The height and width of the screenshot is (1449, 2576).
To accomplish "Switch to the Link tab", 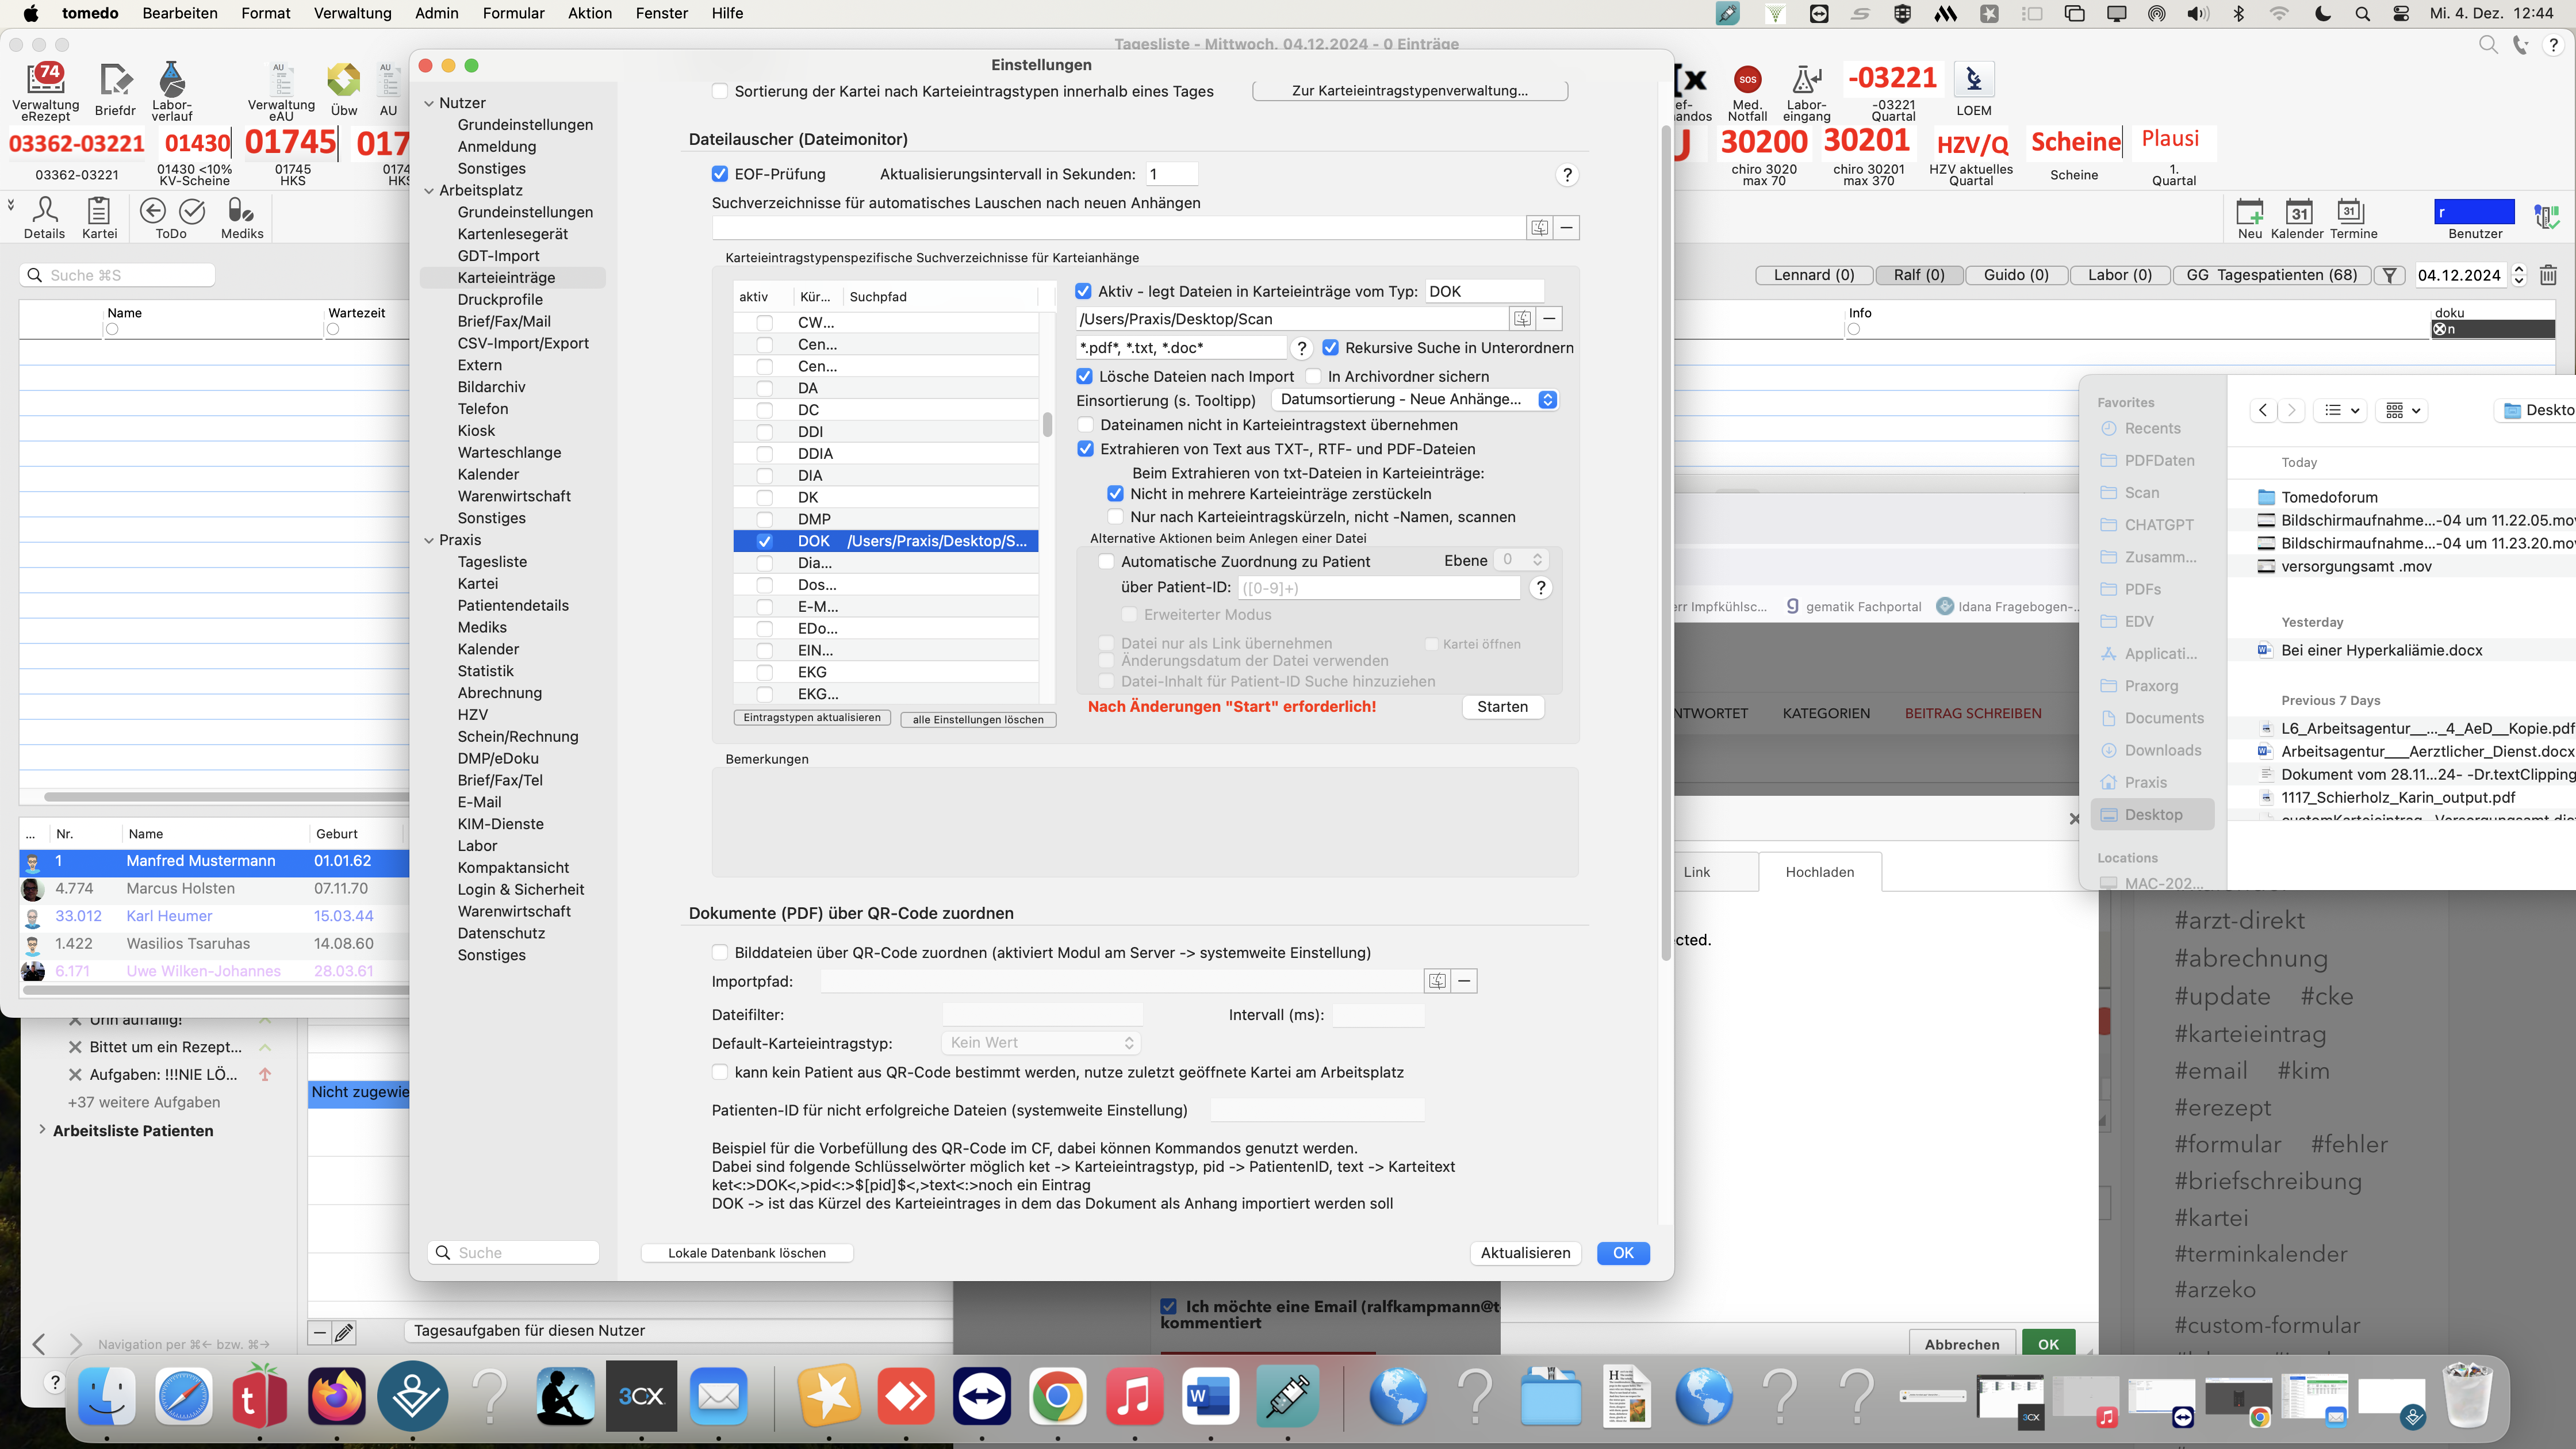I will coord(1696,872).
